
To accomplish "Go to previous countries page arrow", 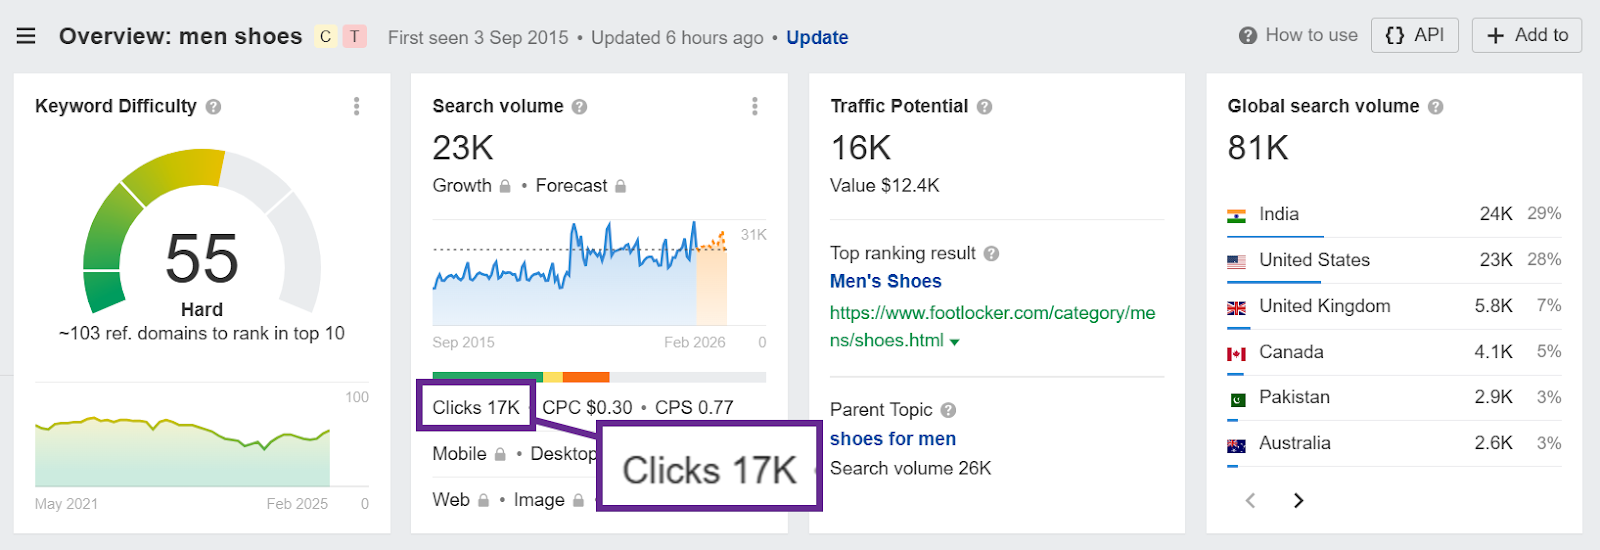I will (x=1250, y=500).
